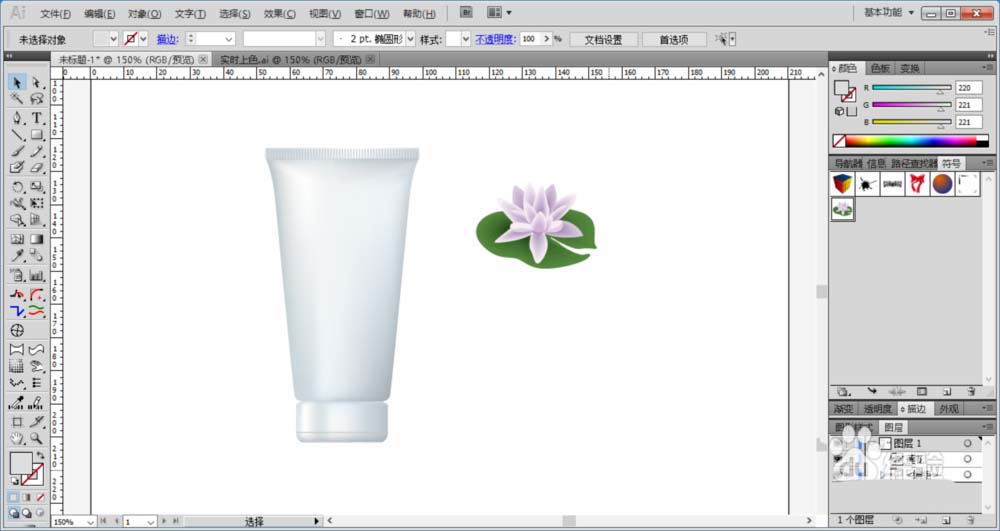Open the 2 pt. 椭圆形 brush dropdown
The width and height of the screenshot is (1000, 531).
tap(410, 40)
